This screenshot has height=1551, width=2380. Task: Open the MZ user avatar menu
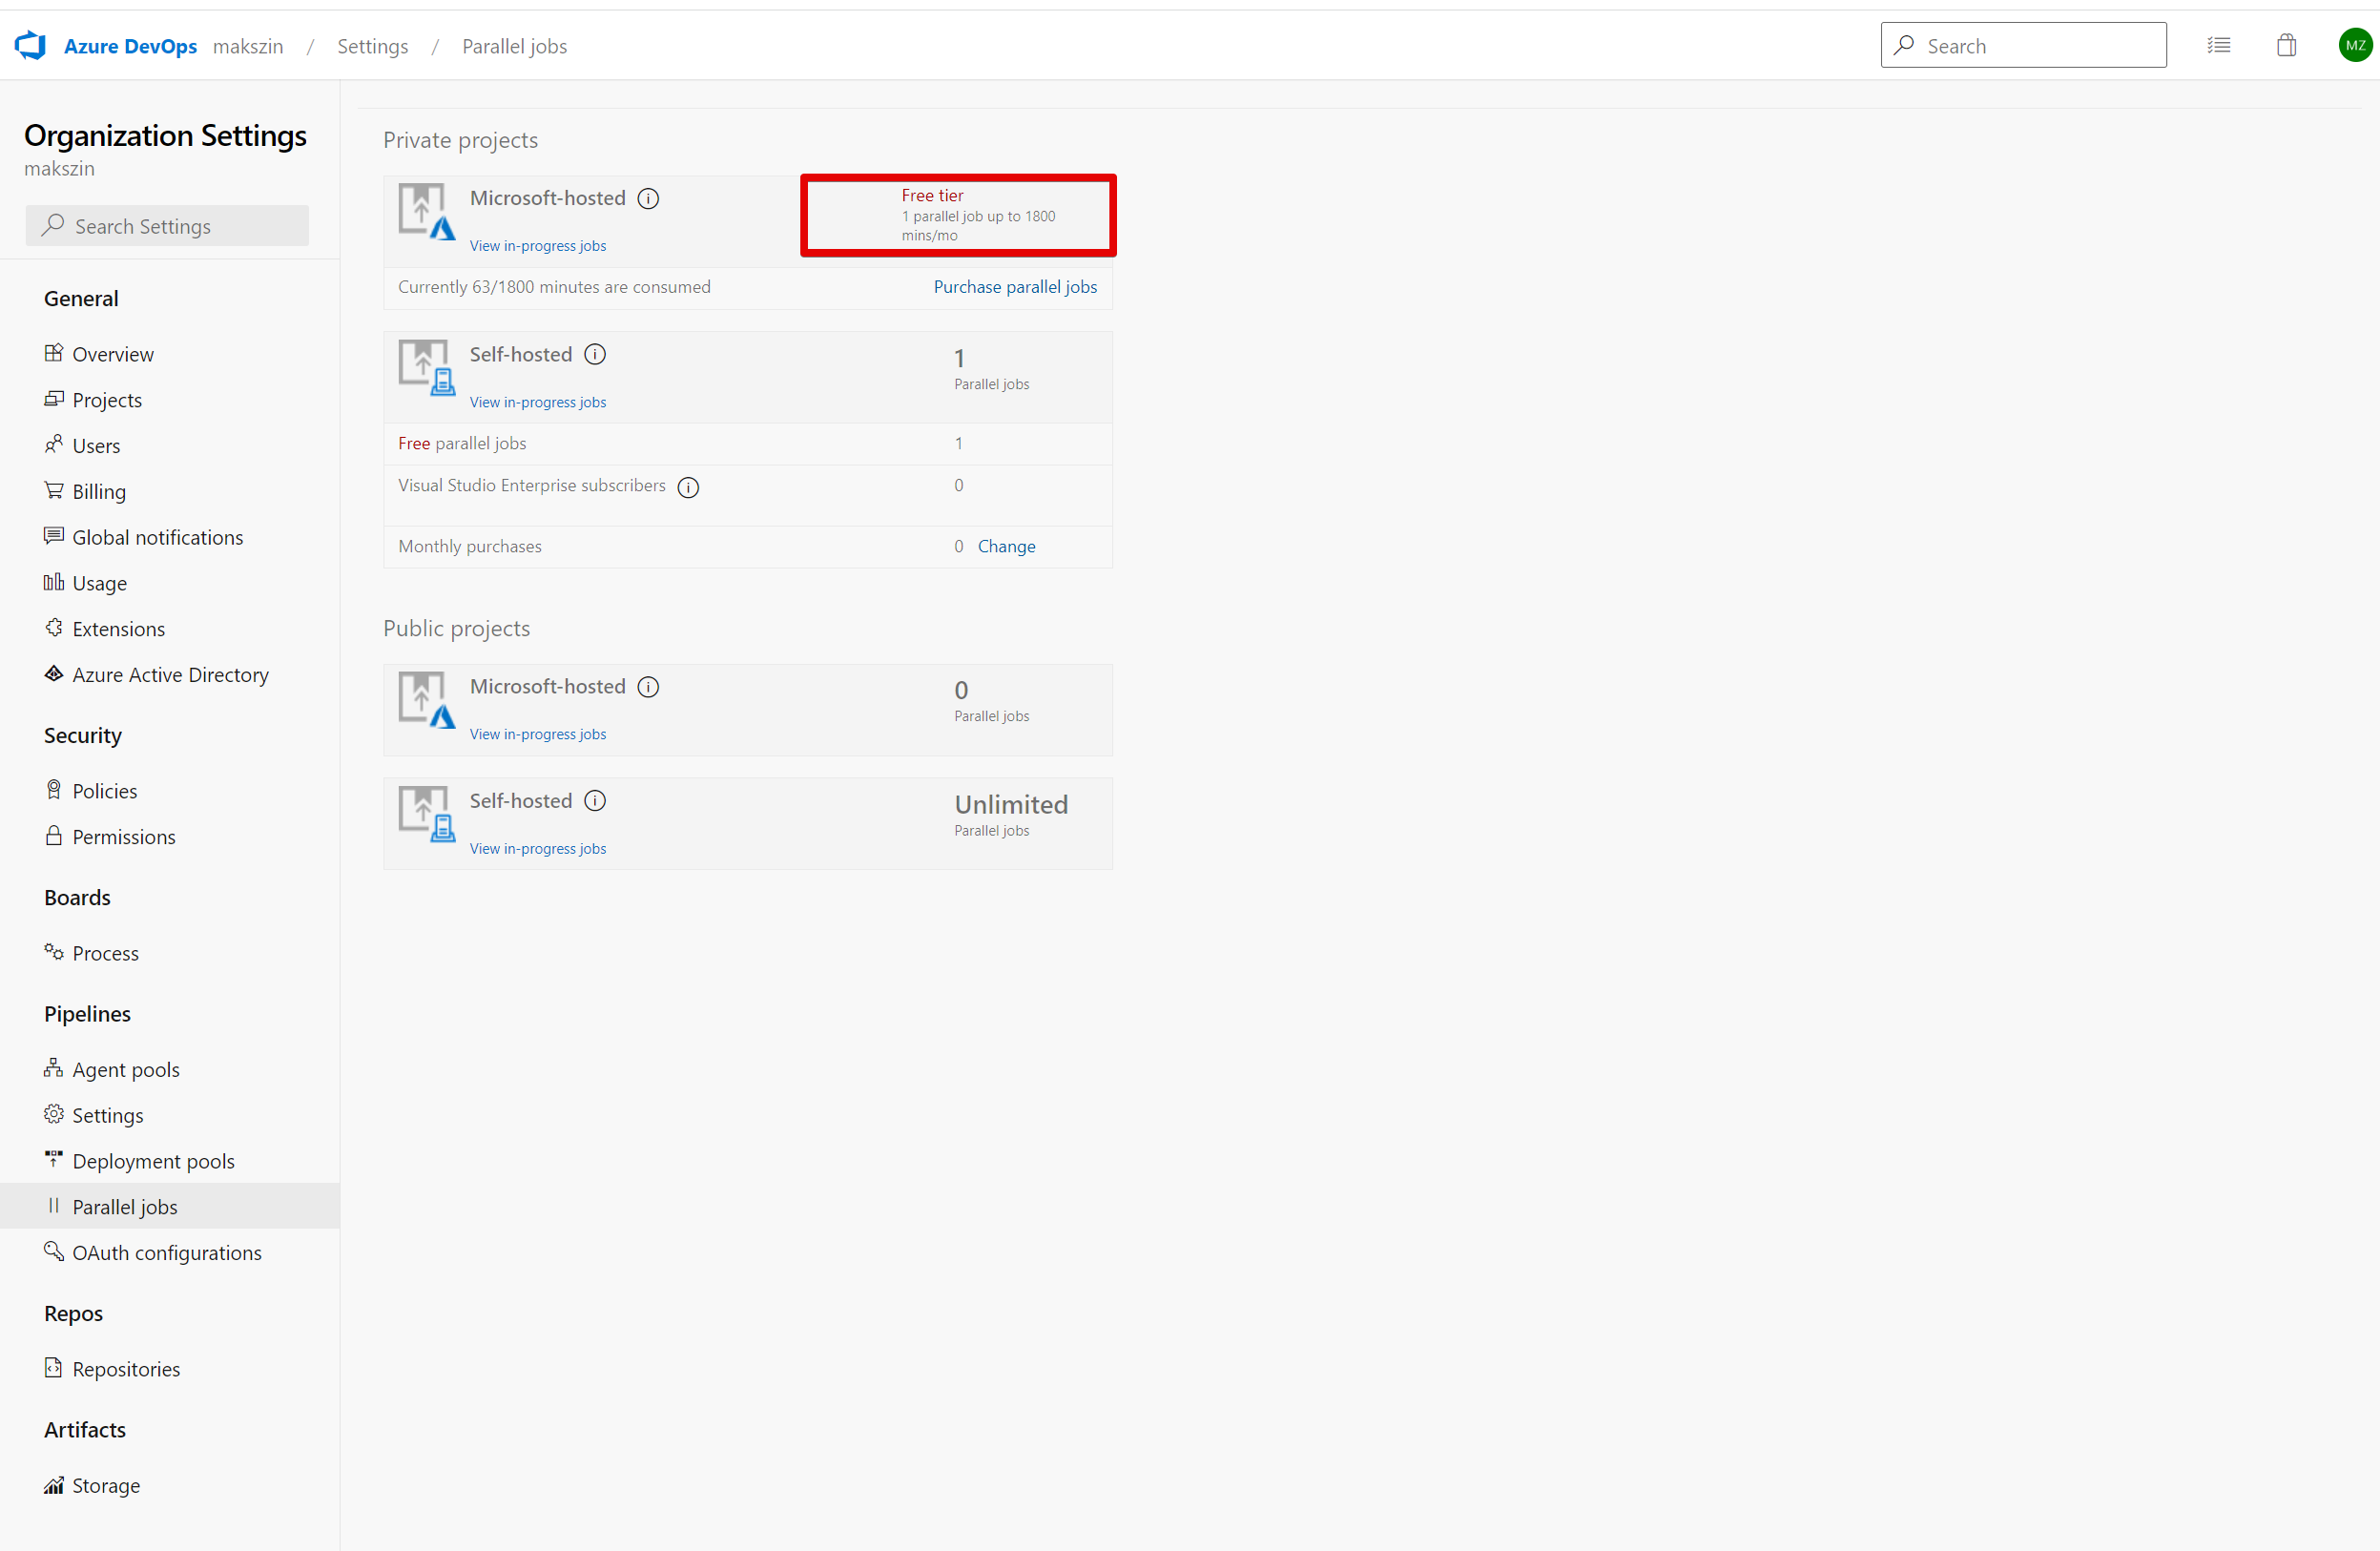coord(2354,45)
